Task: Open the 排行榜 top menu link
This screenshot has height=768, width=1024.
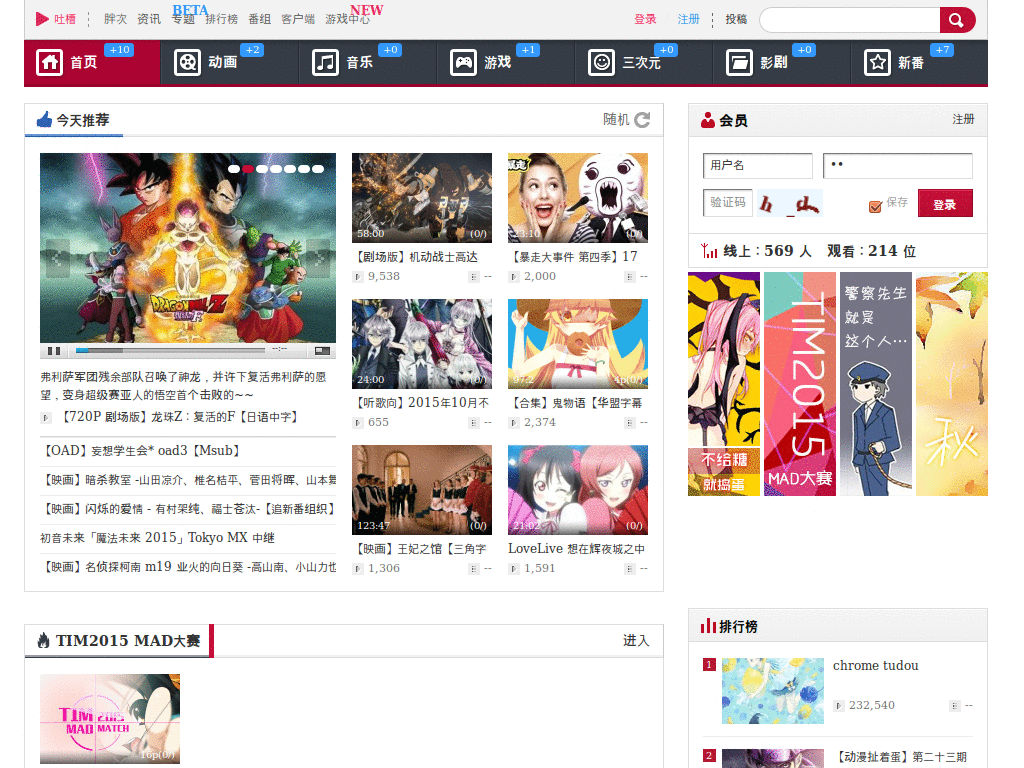Action: point(221,19)
